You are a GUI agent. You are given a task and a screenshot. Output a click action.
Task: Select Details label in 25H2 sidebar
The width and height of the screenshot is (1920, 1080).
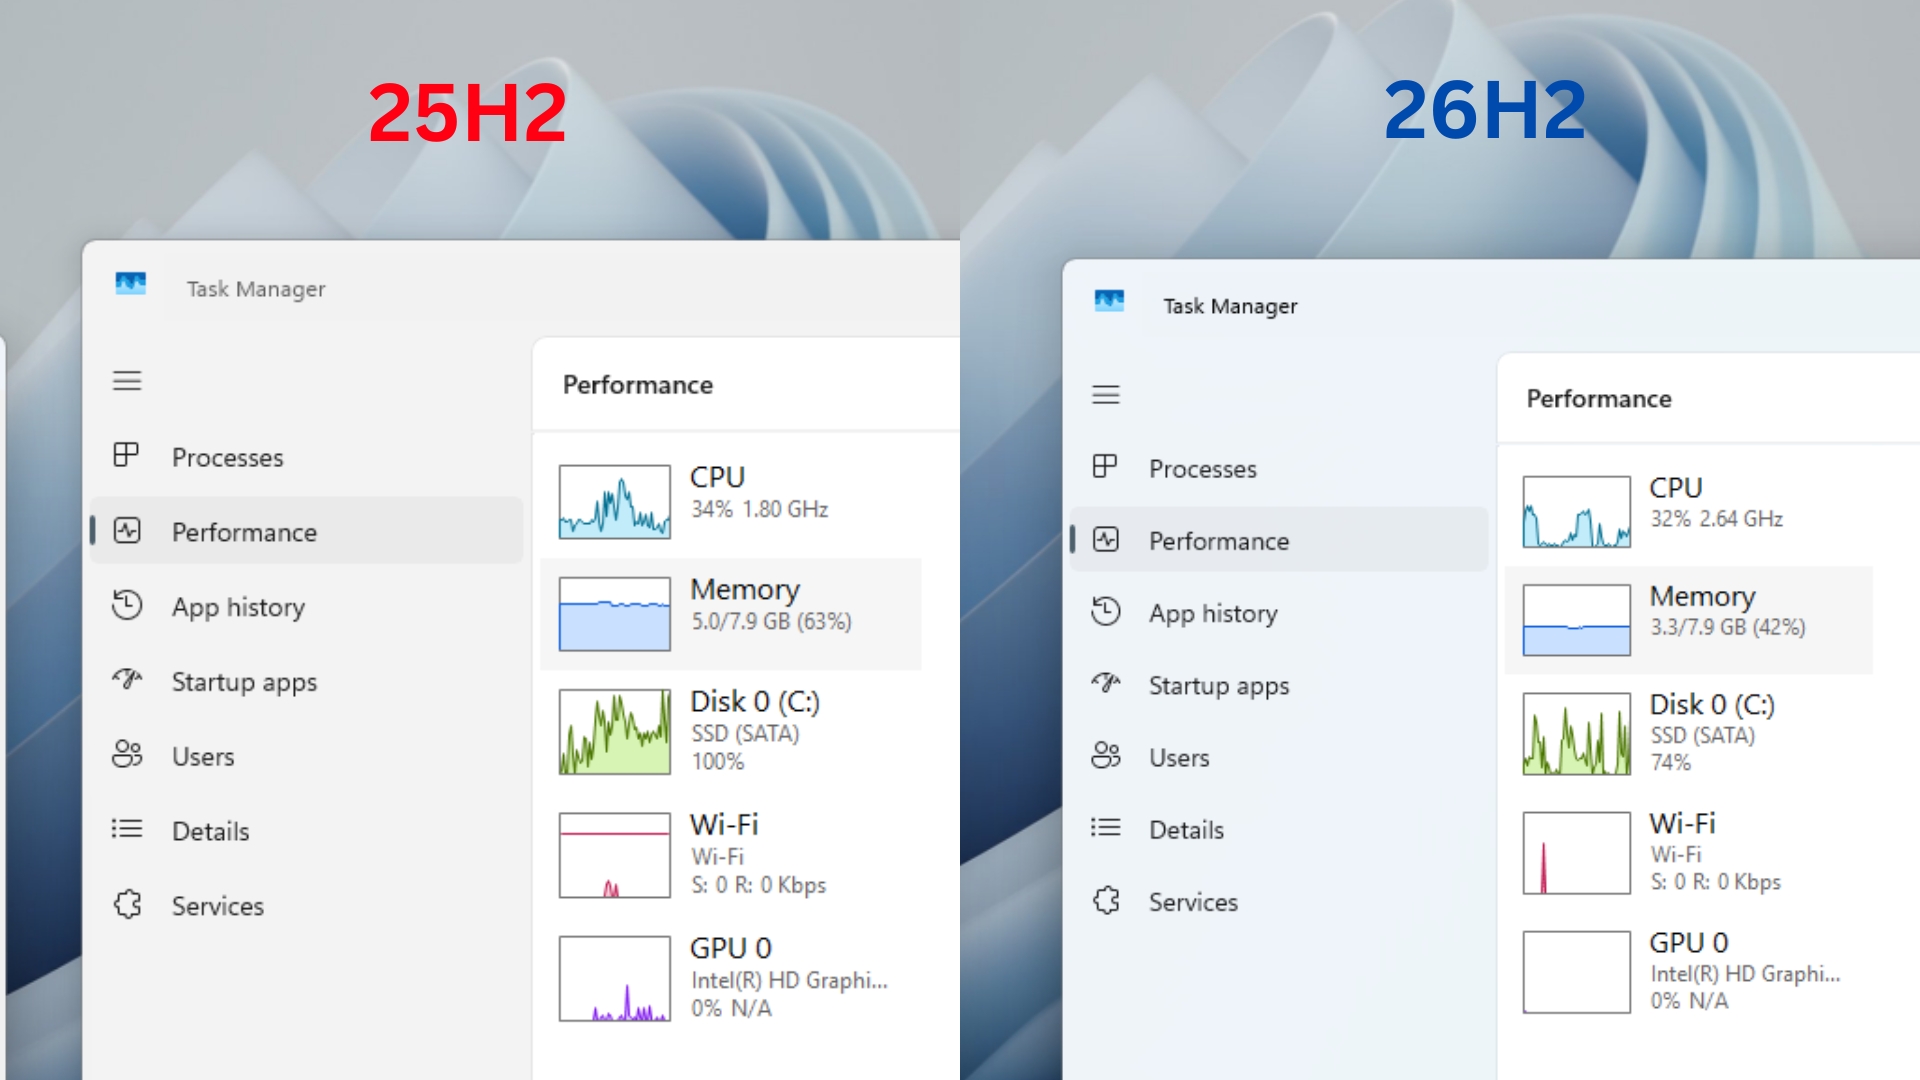[210, 832]
